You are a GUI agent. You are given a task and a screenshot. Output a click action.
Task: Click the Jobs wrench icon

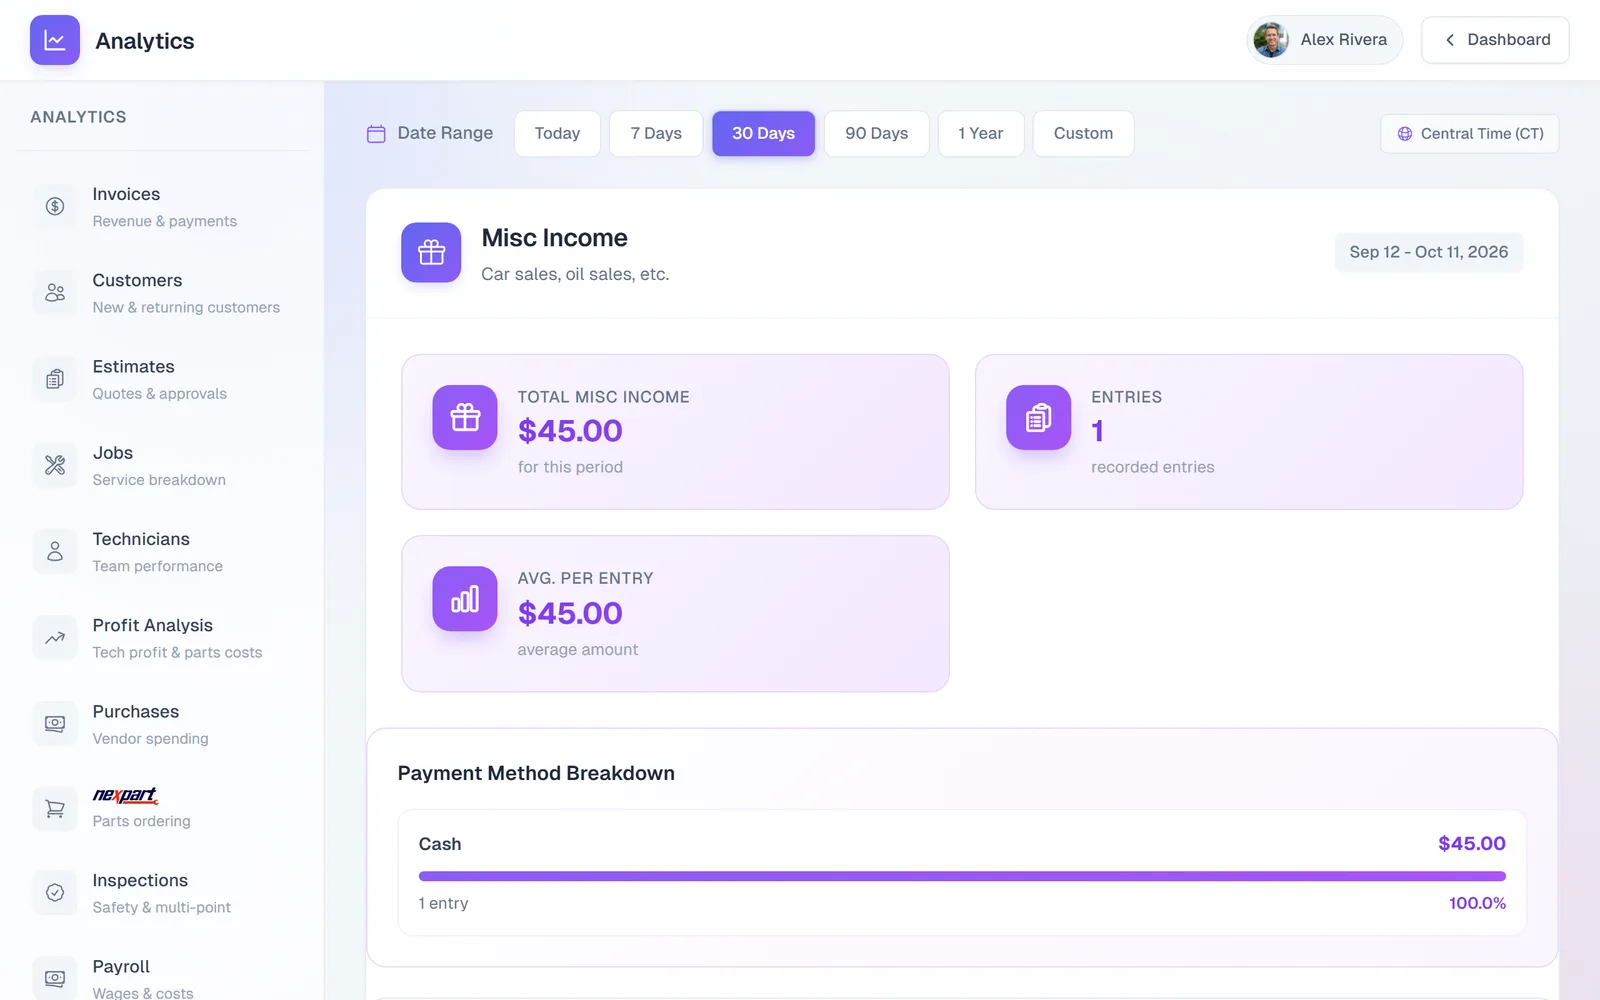55,465
